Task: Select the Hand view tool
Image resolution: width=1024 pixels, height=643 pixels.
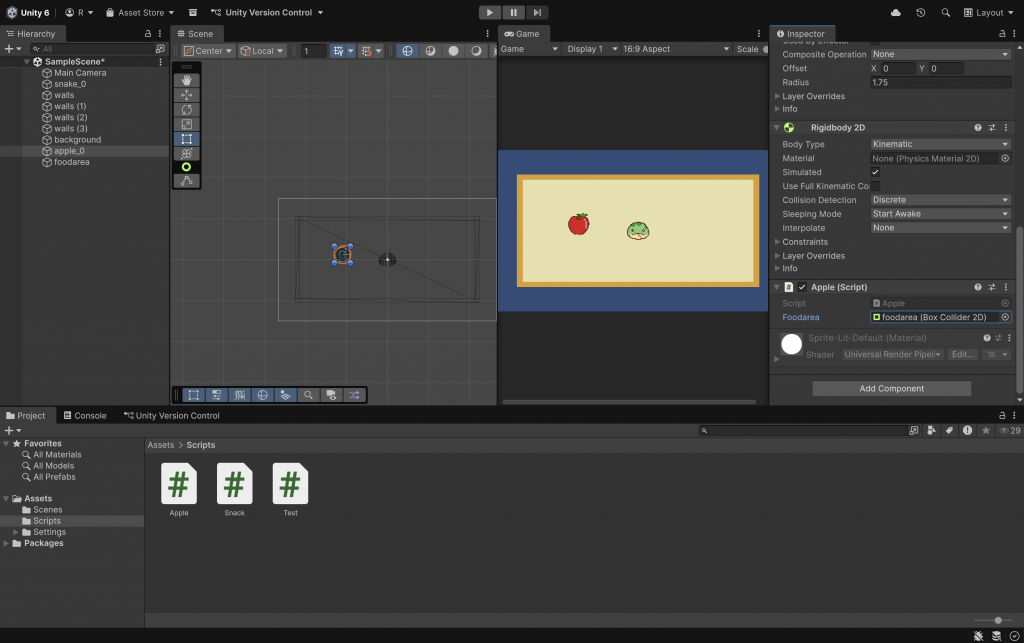Action: (187, 80)
